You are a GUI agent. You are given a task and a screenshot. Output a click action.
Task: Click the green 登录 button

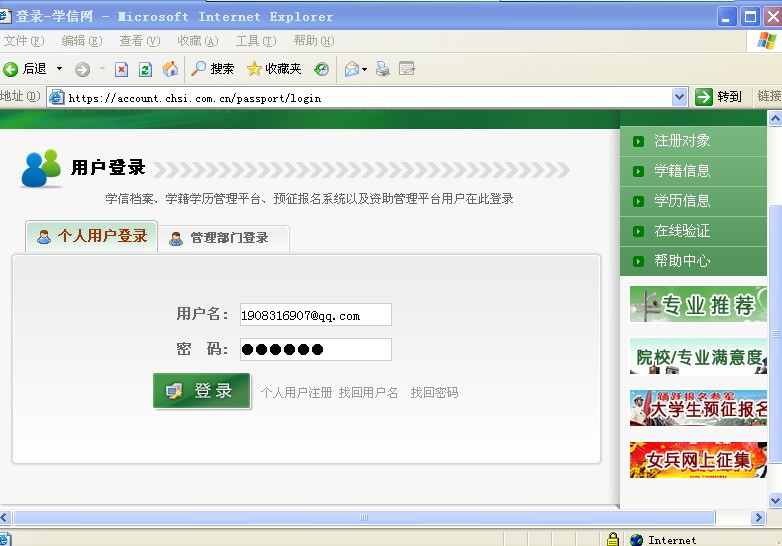(x=201, y=391)
